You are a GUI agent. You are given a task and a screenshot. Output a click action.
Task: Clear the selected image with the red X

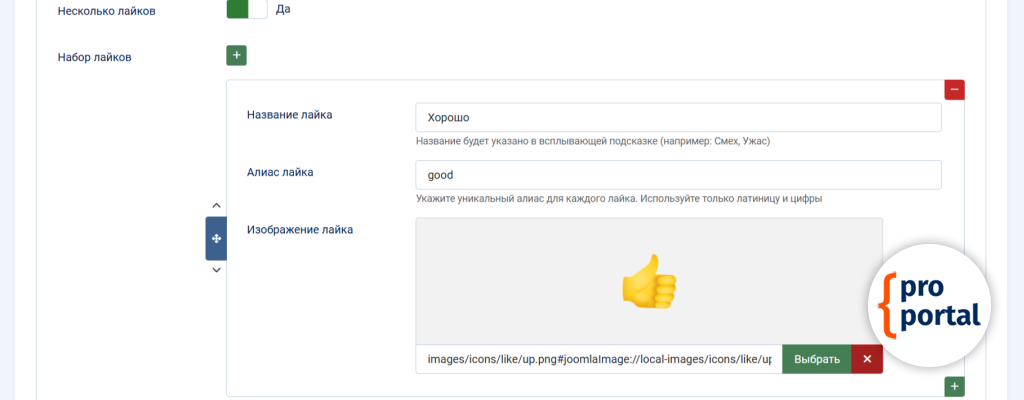coord(867,359)
